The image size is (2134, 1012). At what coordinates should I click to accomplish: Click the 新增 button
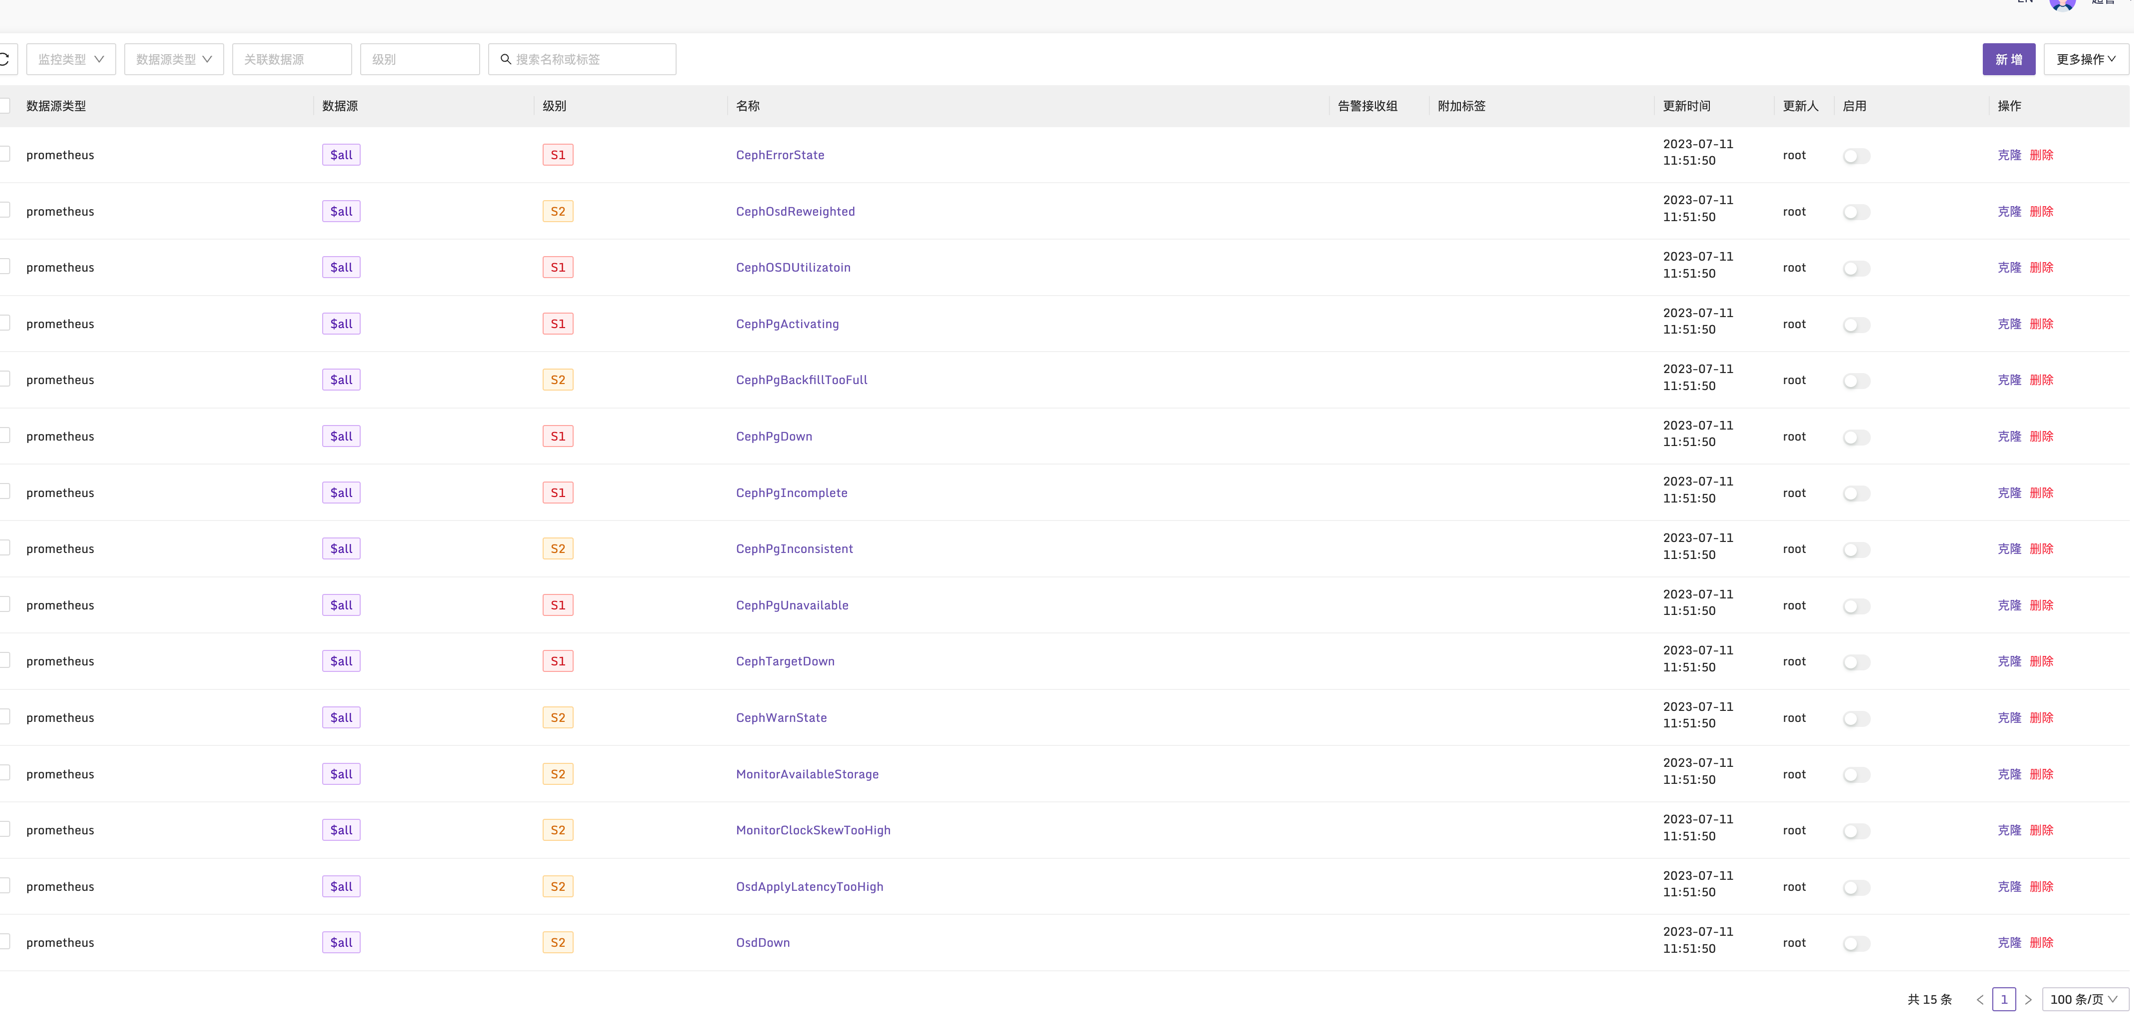2008,59
